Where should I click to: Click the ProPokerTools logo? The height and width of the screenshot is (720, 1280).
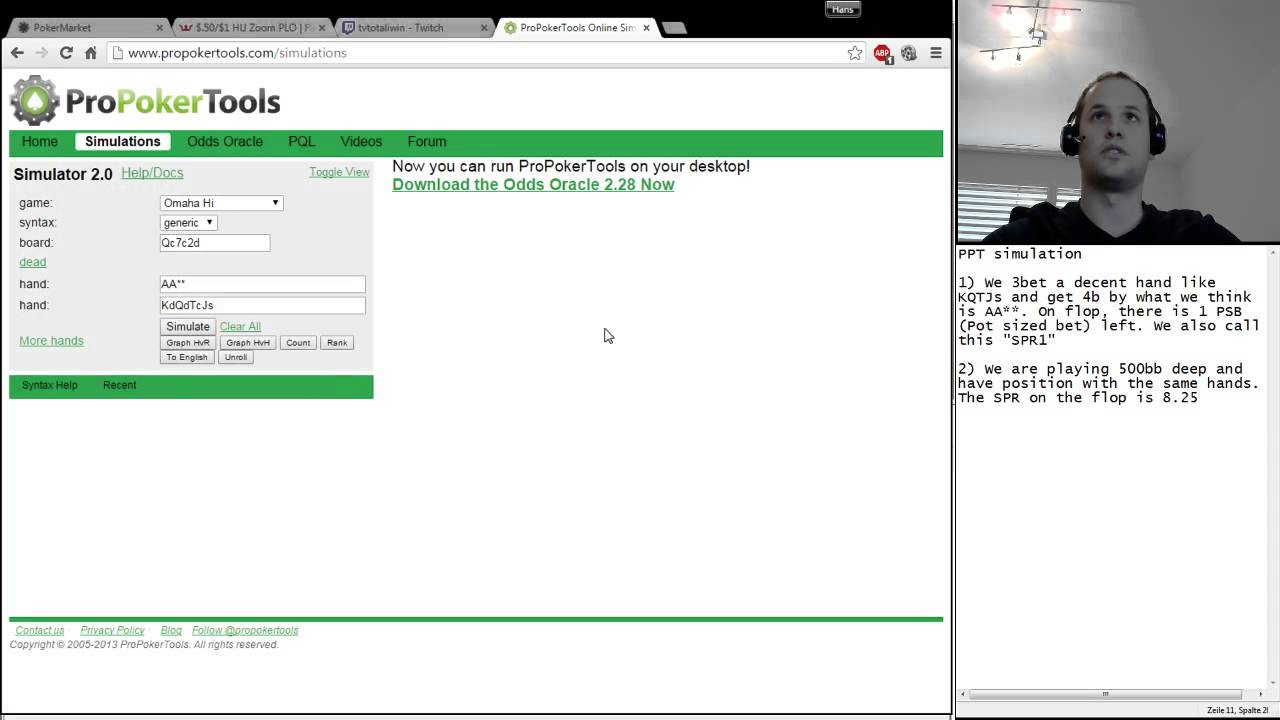(146, 101)
